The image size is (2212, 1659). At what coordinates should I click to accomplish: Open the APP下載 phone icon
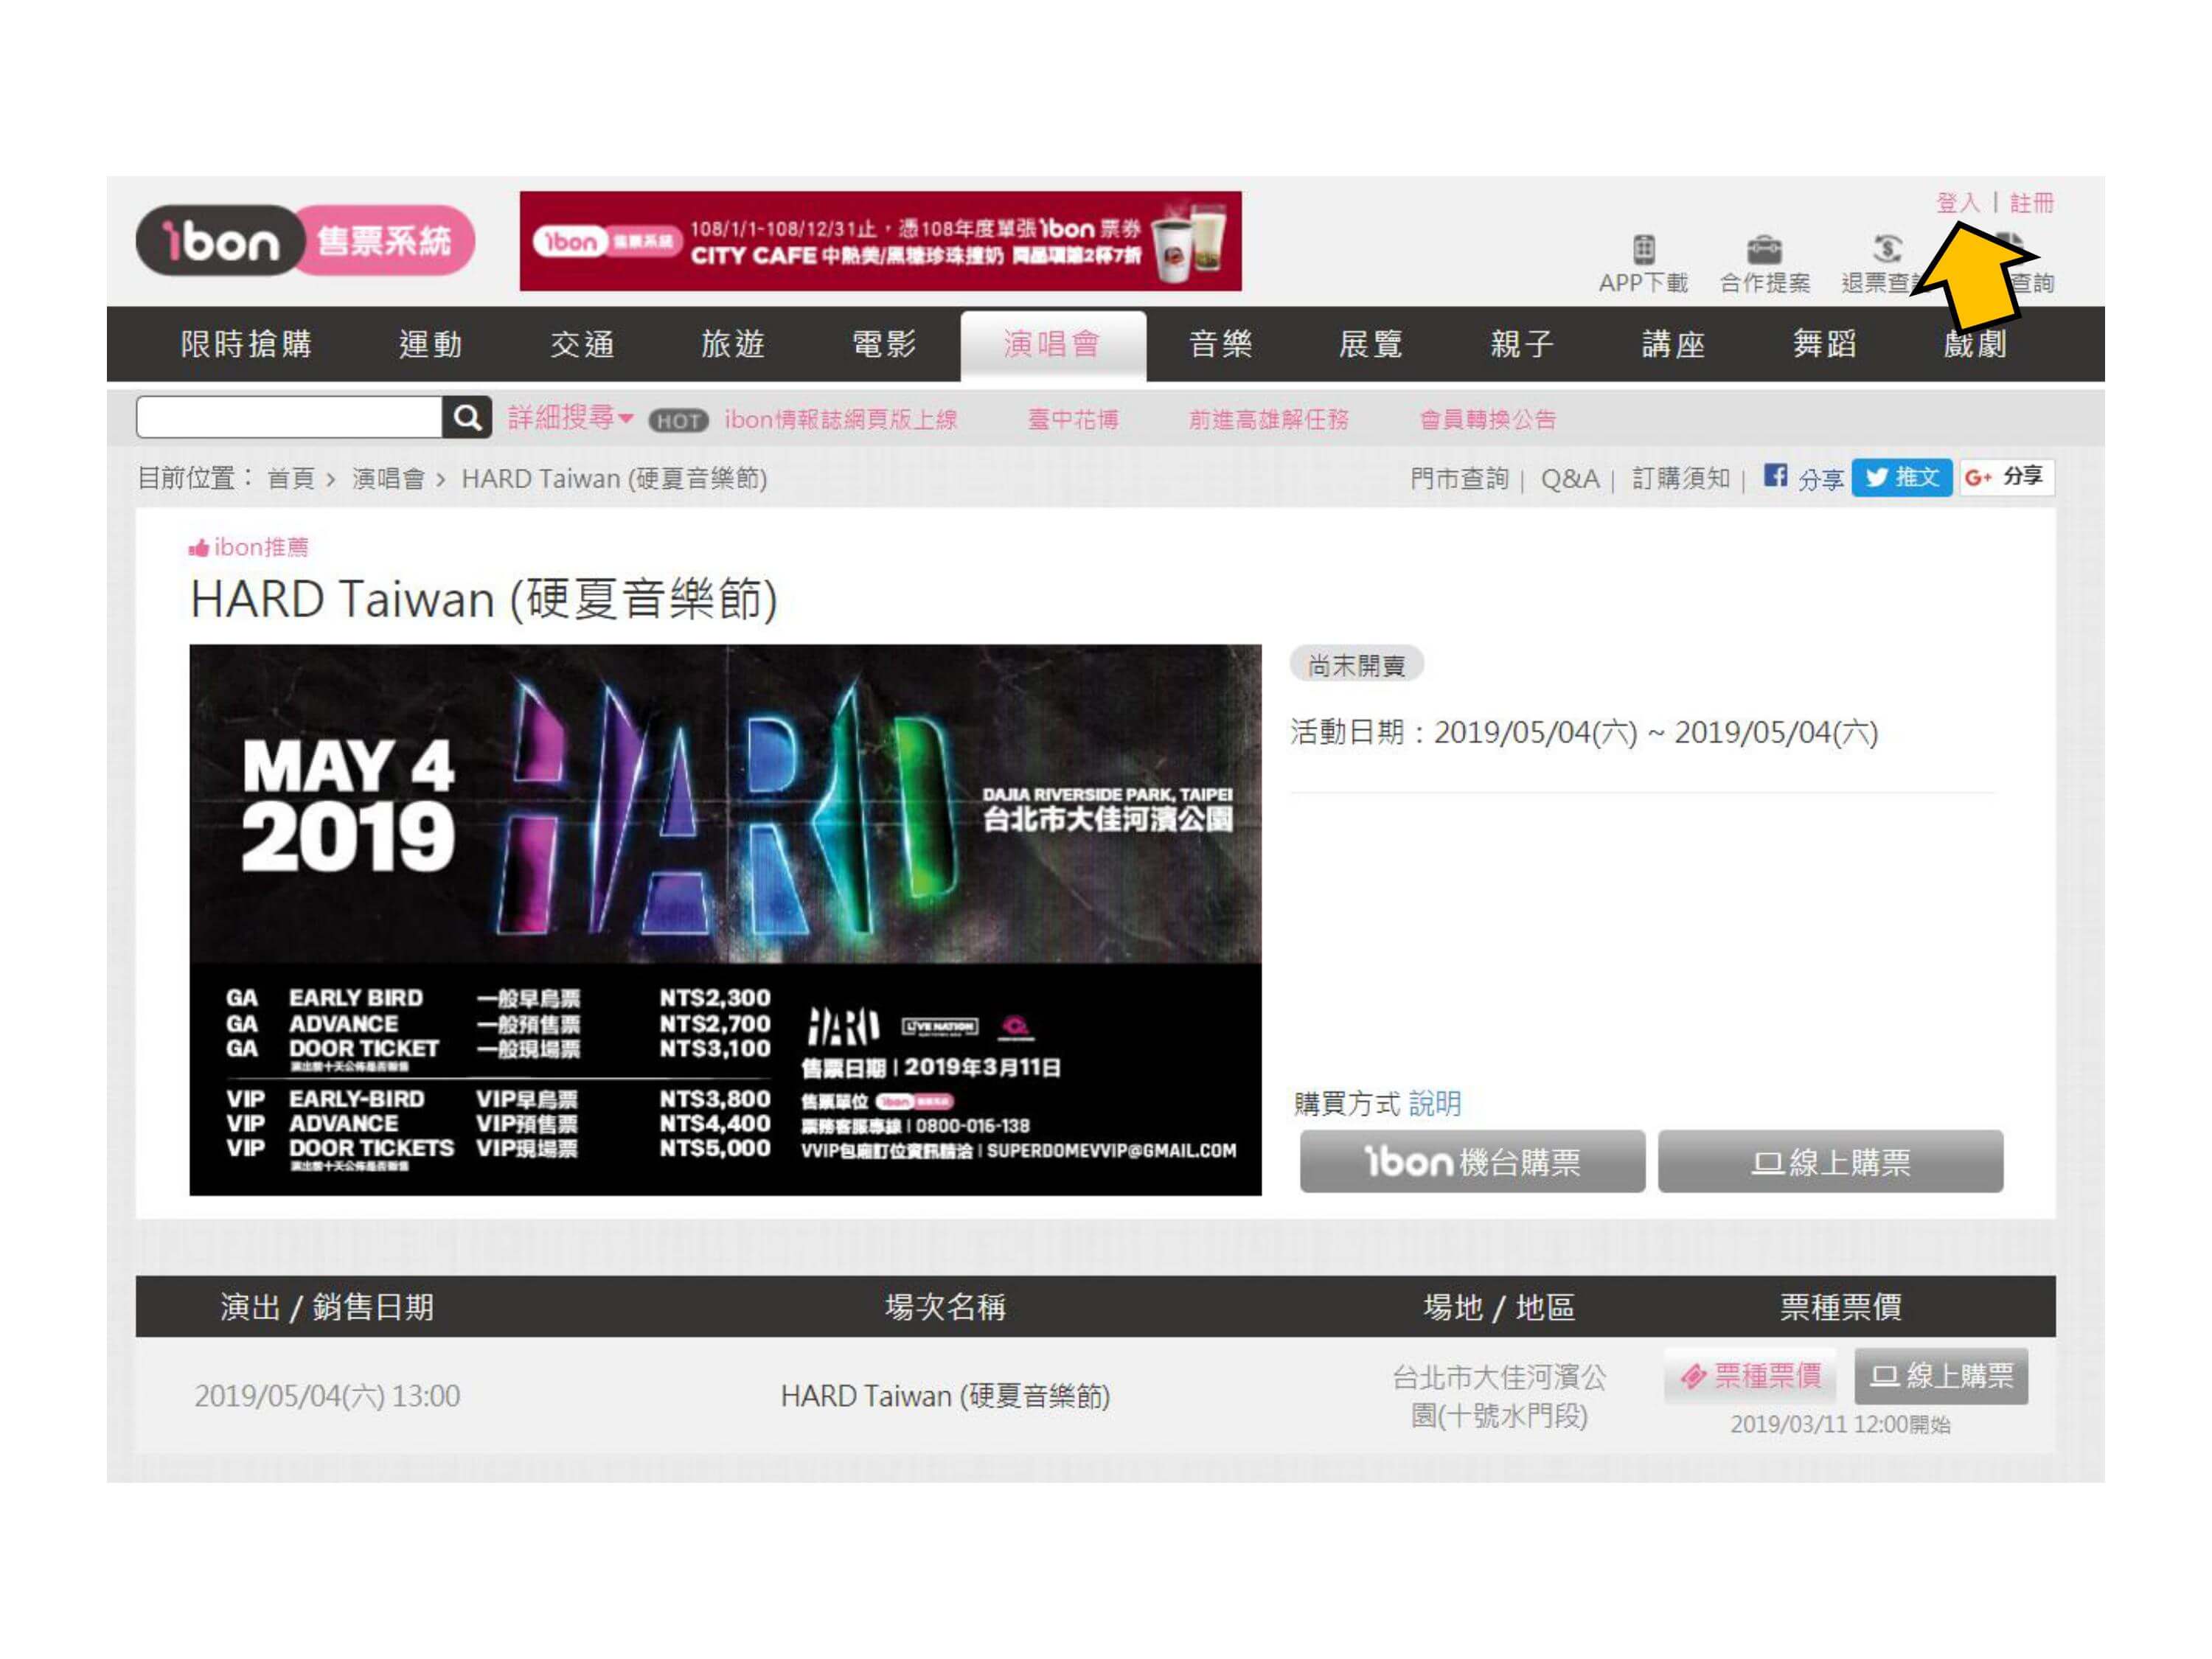click(1643, 249)
